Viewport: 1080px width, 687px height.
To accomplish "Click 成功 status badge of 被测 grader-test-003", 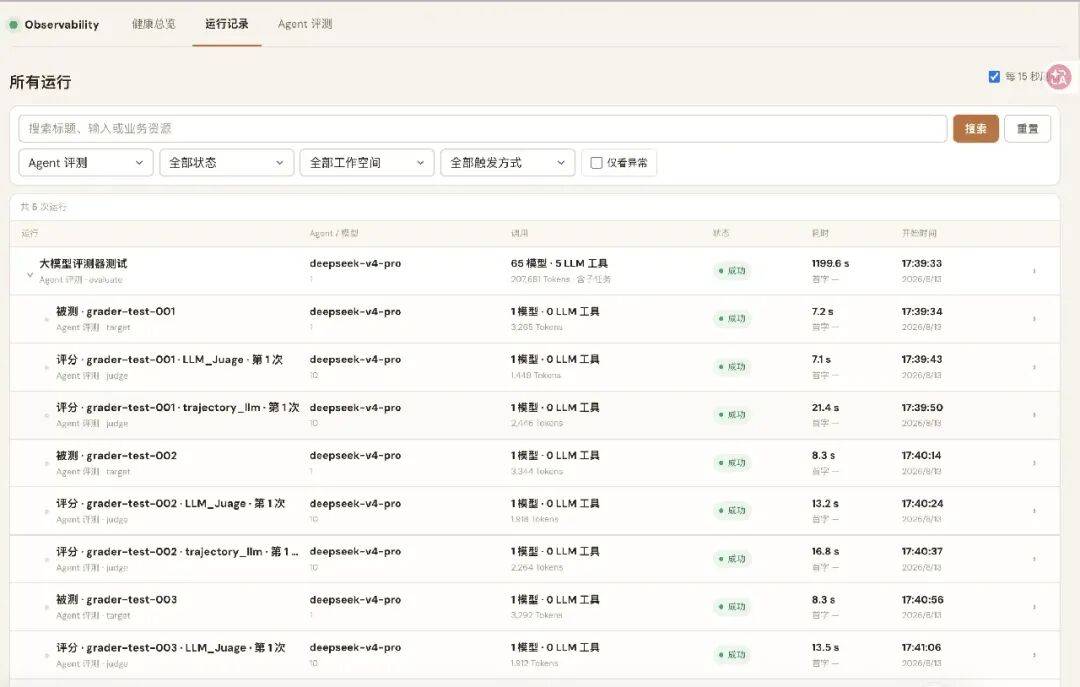I will click(732, 607).
